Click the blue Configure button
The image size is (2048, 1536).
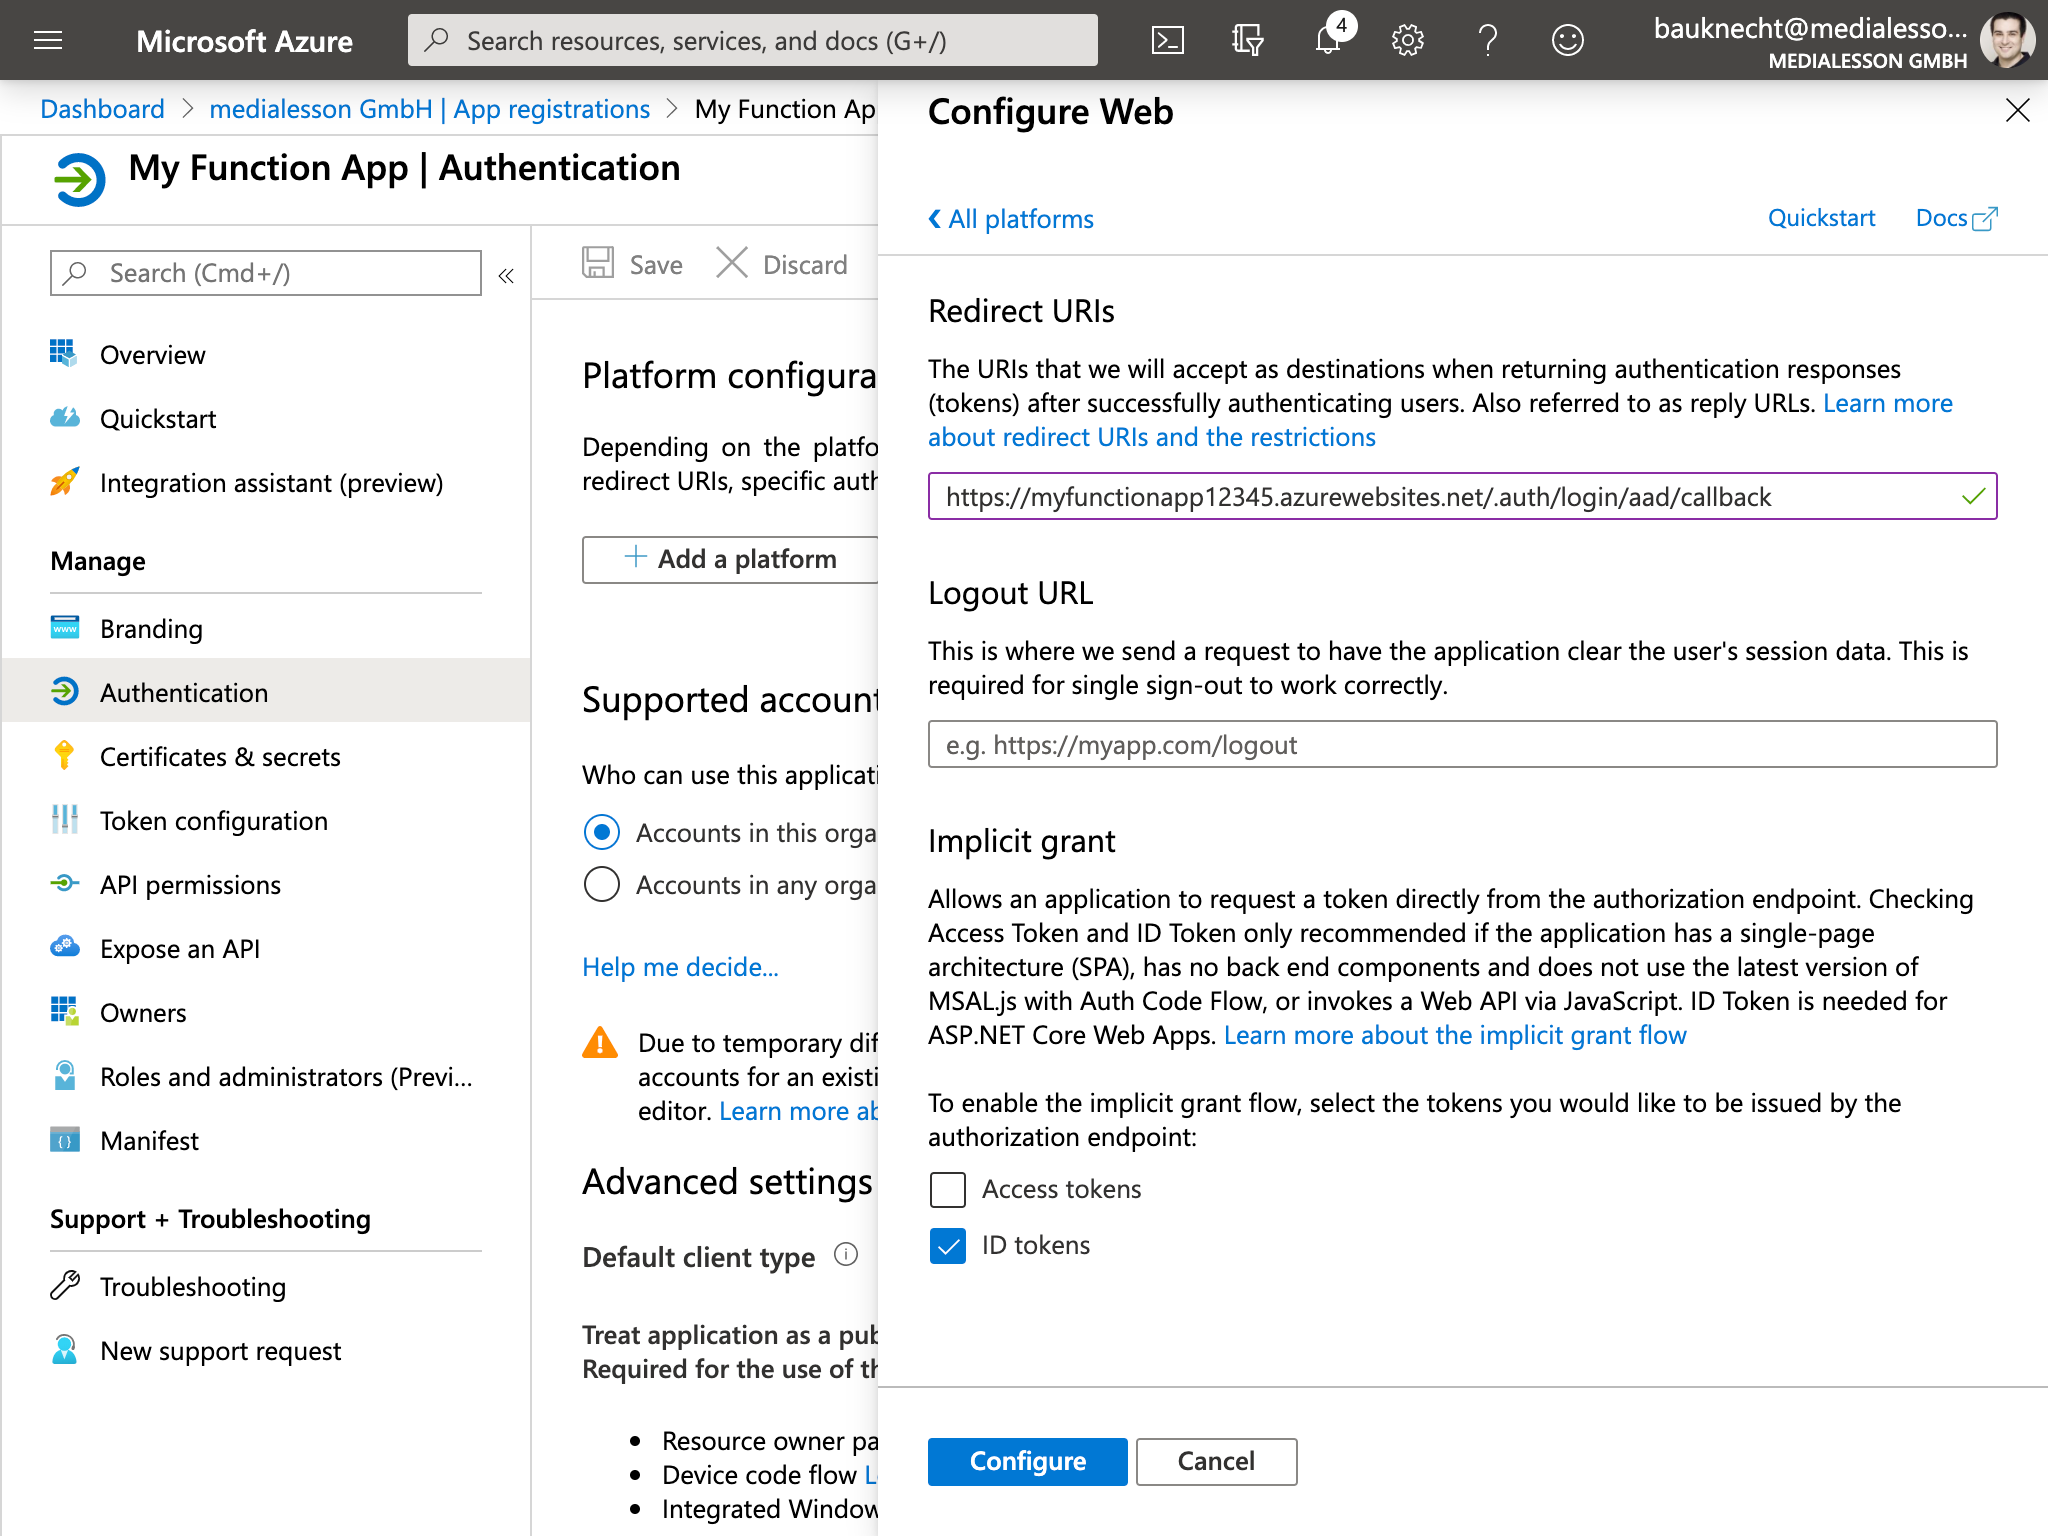pos(1027,1461)
